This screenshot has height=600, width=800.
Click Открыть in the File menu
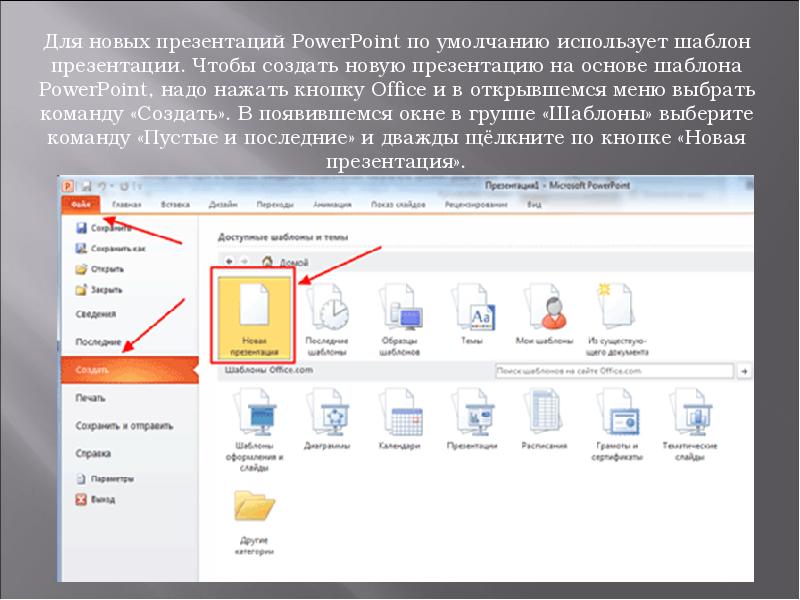pos(100,269)
